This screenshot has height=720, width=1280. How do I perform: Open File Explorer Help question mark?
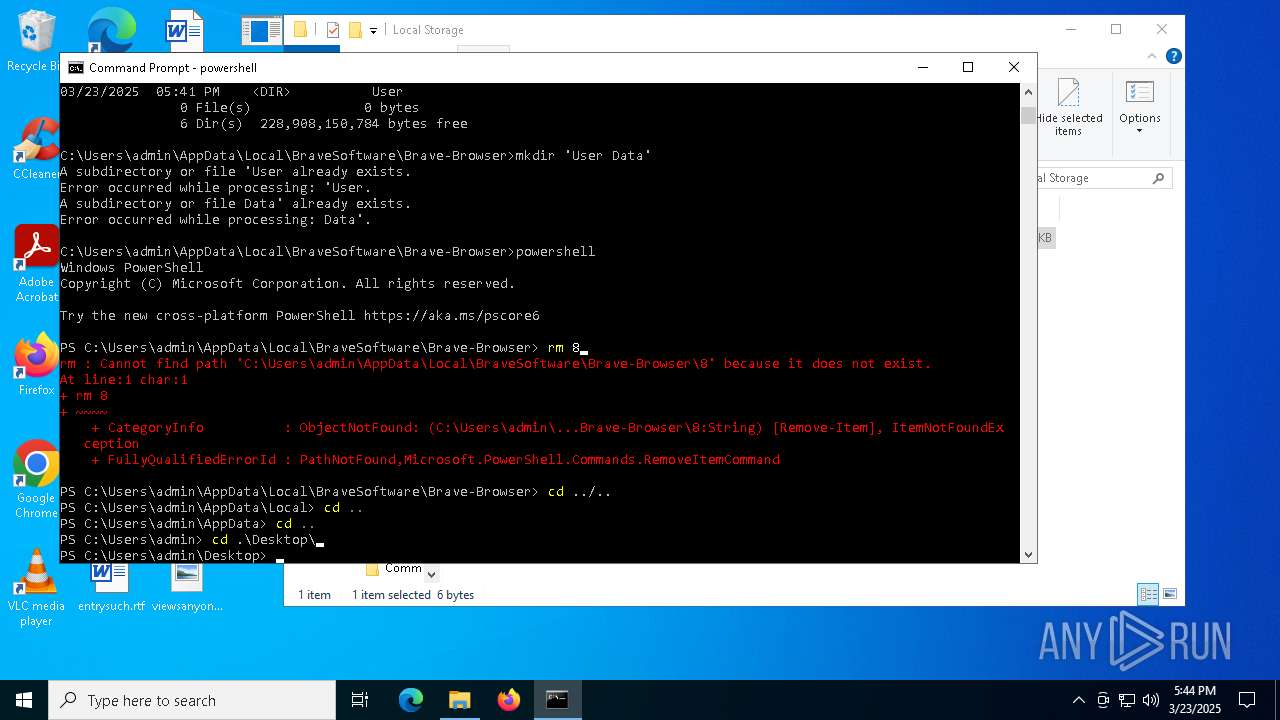click(1174, 56)
